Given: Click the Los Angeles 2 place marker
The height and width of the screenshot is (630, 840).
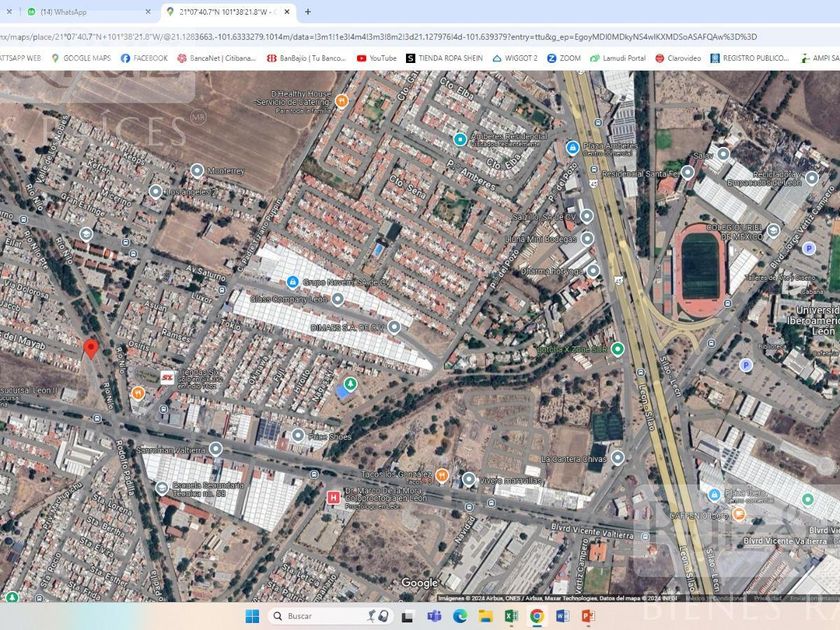Looking at the screenshot, I should (x=155, y=191).
